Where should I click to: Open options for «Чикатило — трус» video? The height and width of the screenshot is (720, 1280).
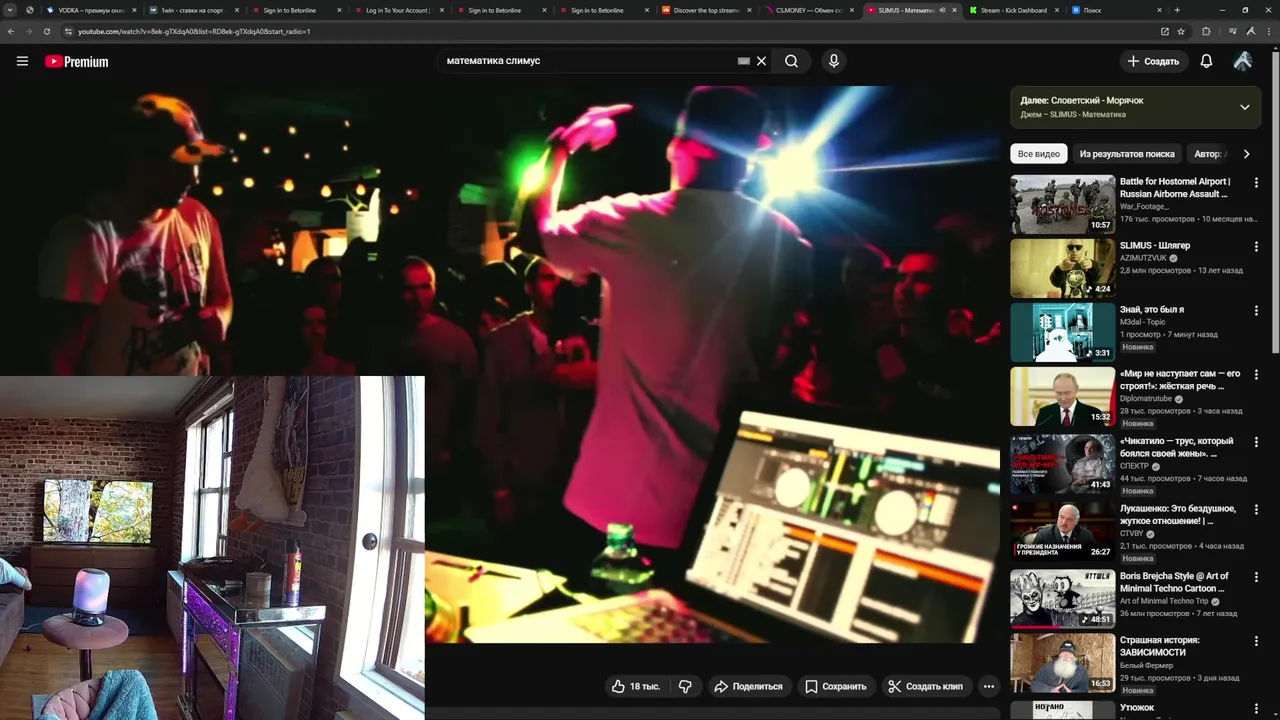(x=1256, y=442)
